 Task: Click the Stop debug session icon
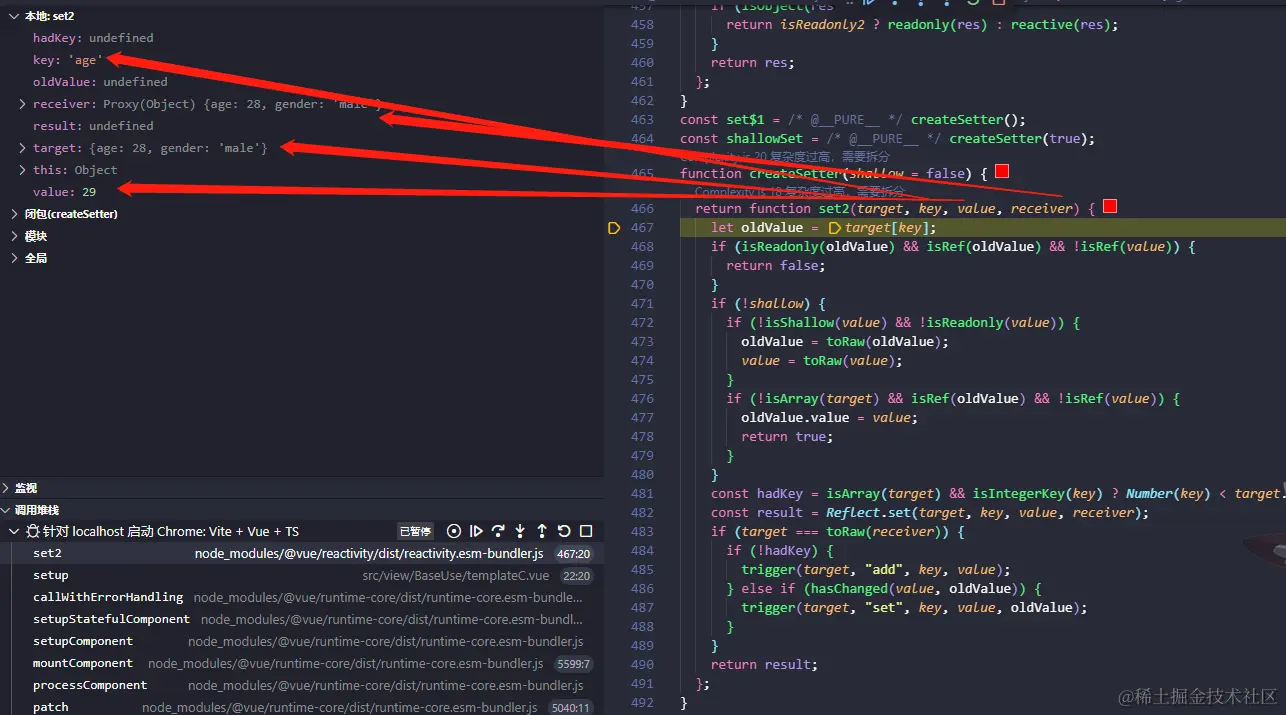(x=586, y=531)
